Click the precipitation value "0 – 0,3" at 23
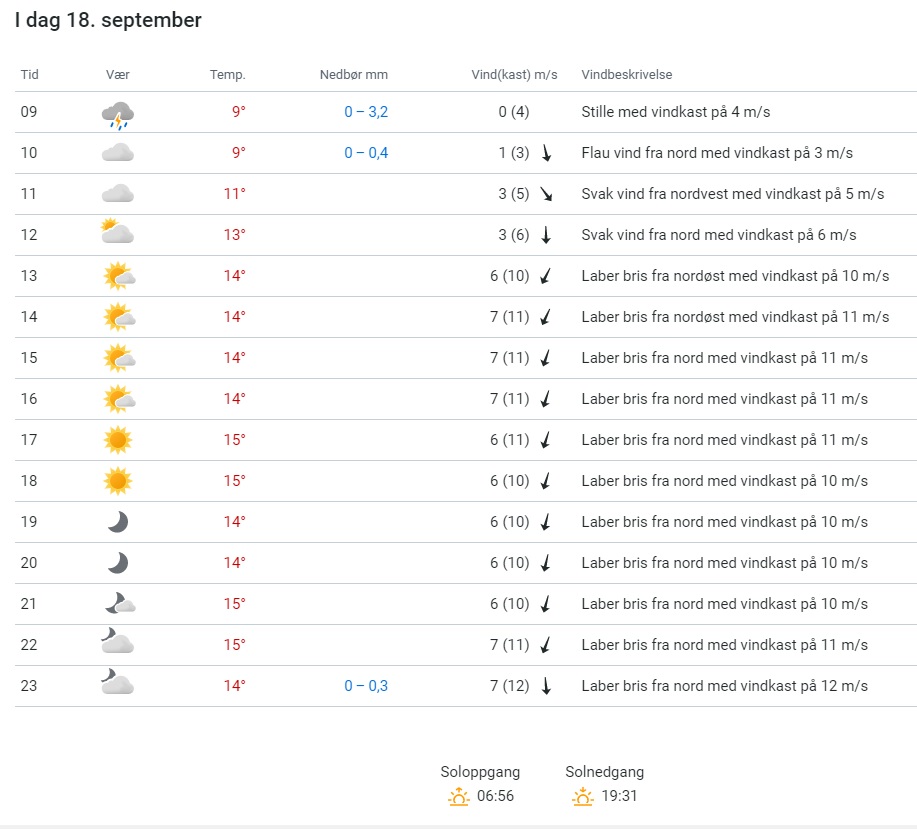917x829 pixels. coord(366,686)
